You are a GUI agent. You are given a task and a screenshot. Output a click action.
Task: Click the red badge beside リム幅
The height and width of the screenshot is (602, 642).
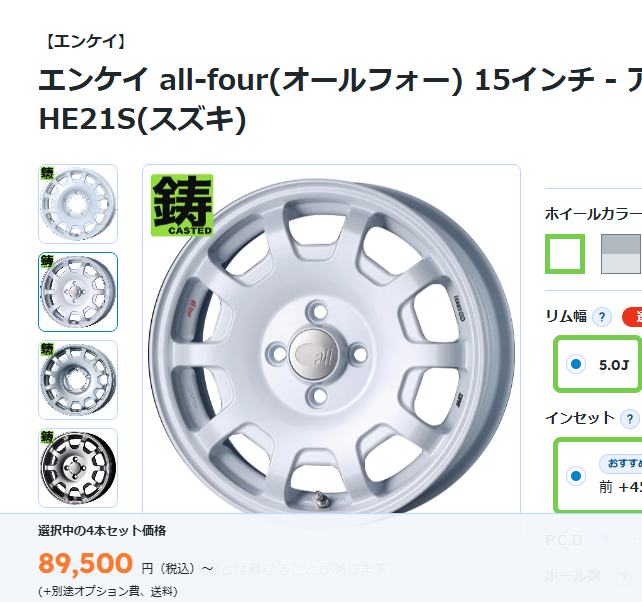[632, 317]
